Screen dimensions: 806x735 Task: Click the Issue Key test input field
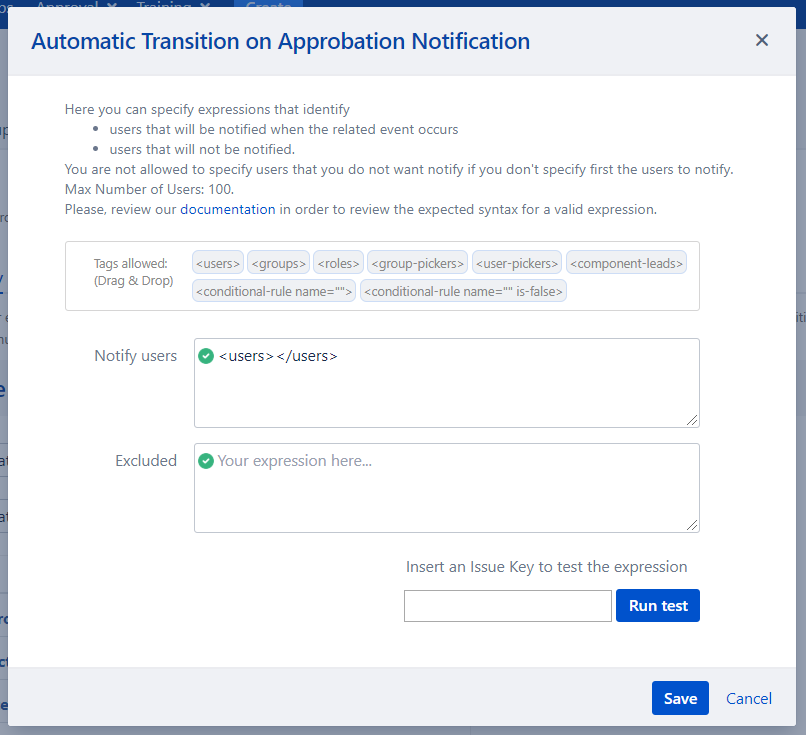[x=507, y=606]
